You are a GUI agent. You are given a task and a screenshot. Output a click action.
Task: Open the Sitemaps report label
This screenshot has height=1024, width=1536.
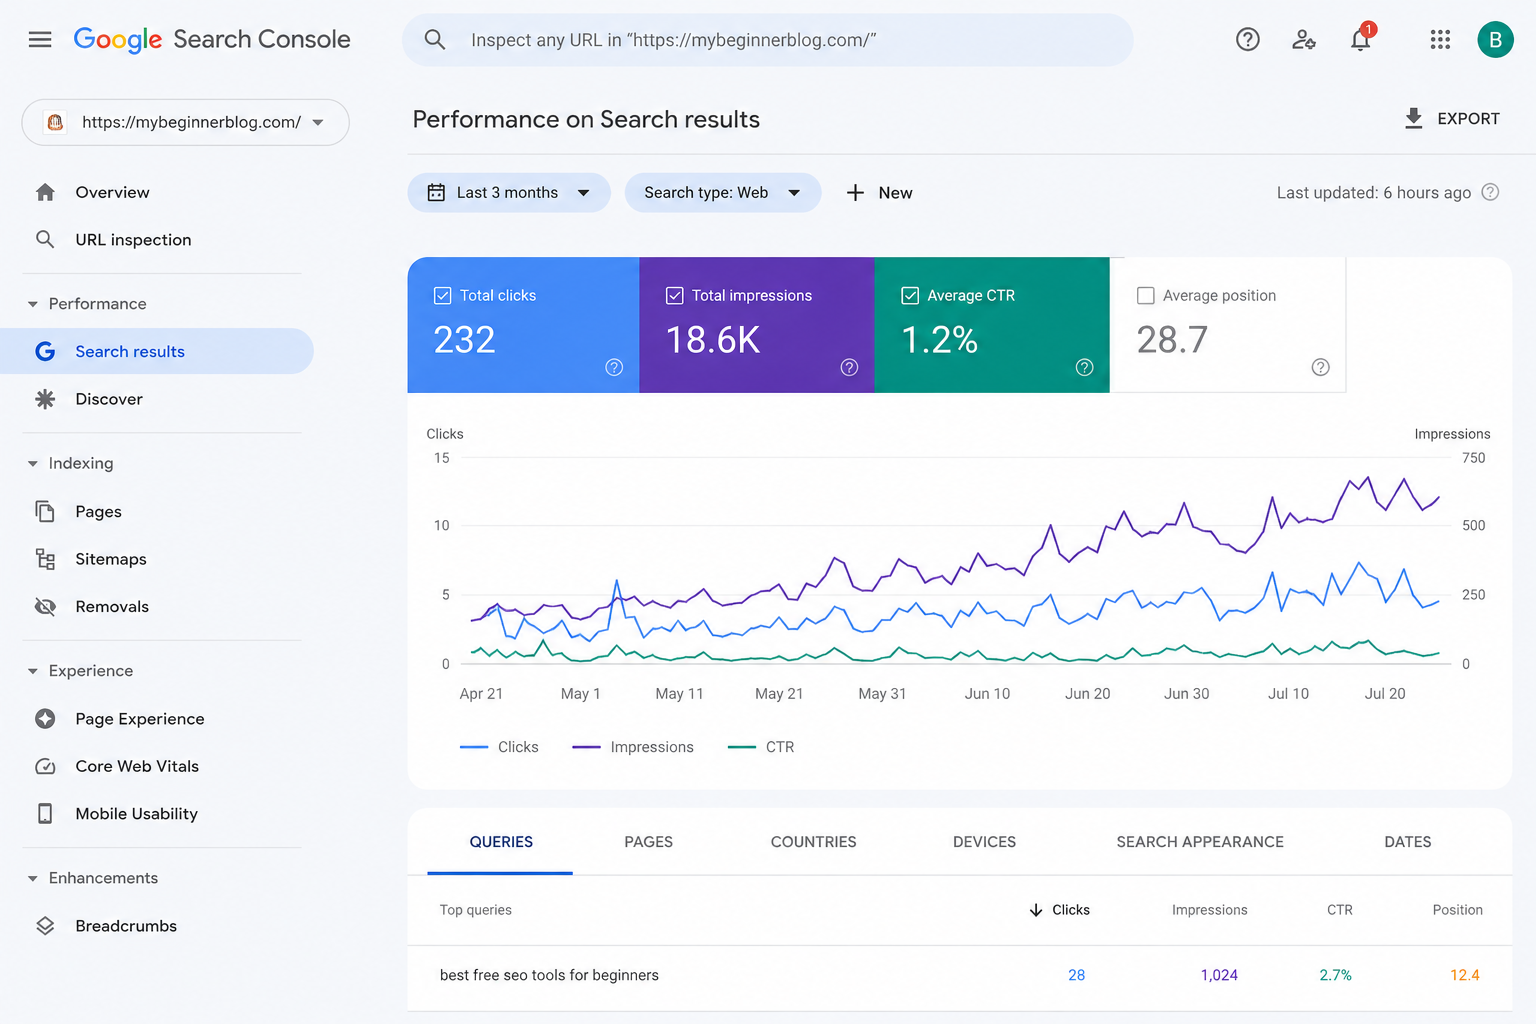coord(111,559)
